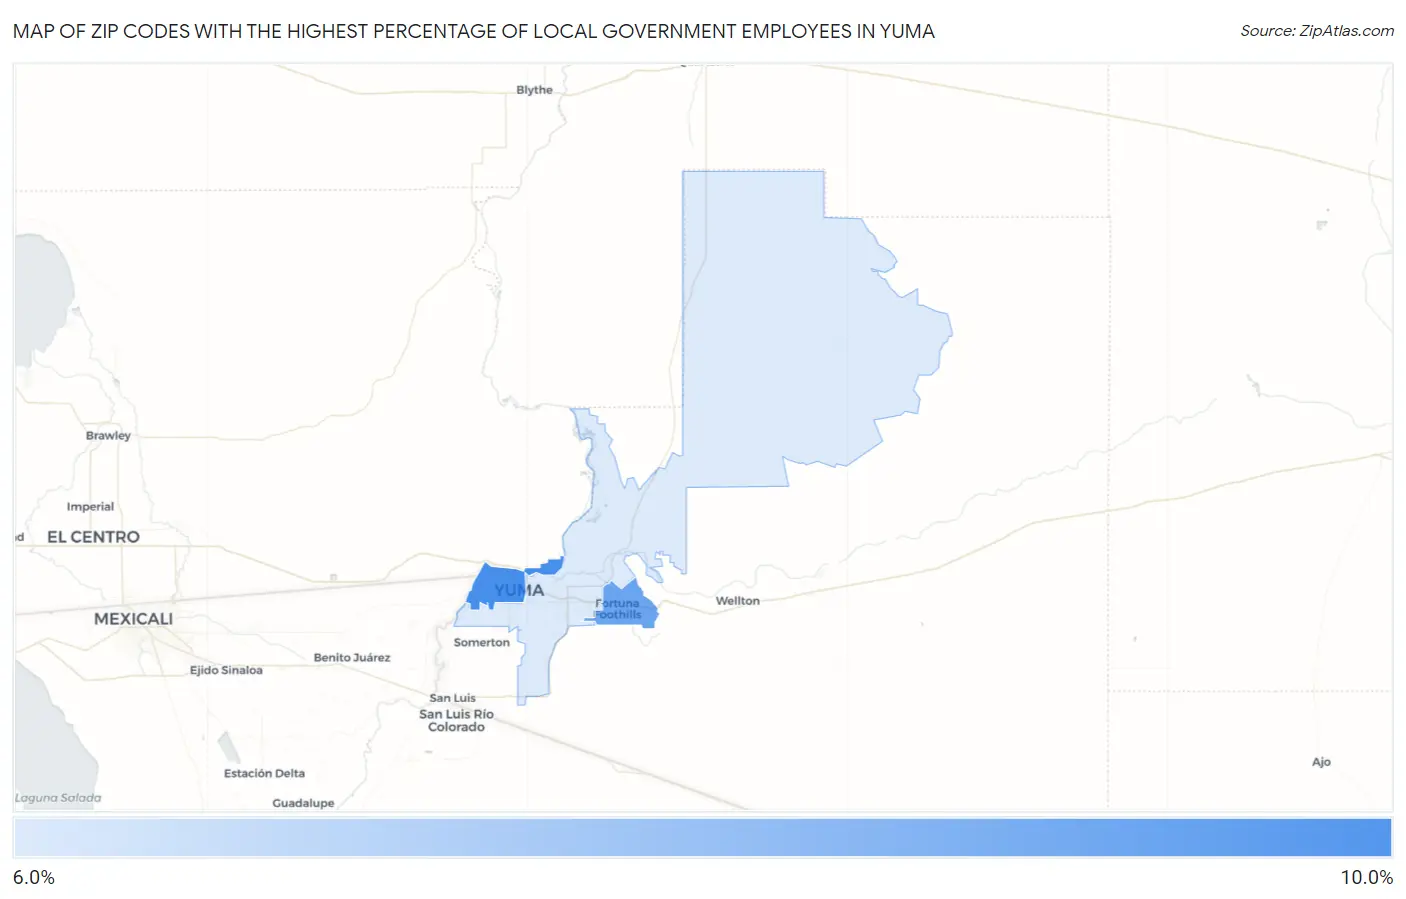
Task: Click the Ejido Sinaloa label
Action: click(226, 670)
